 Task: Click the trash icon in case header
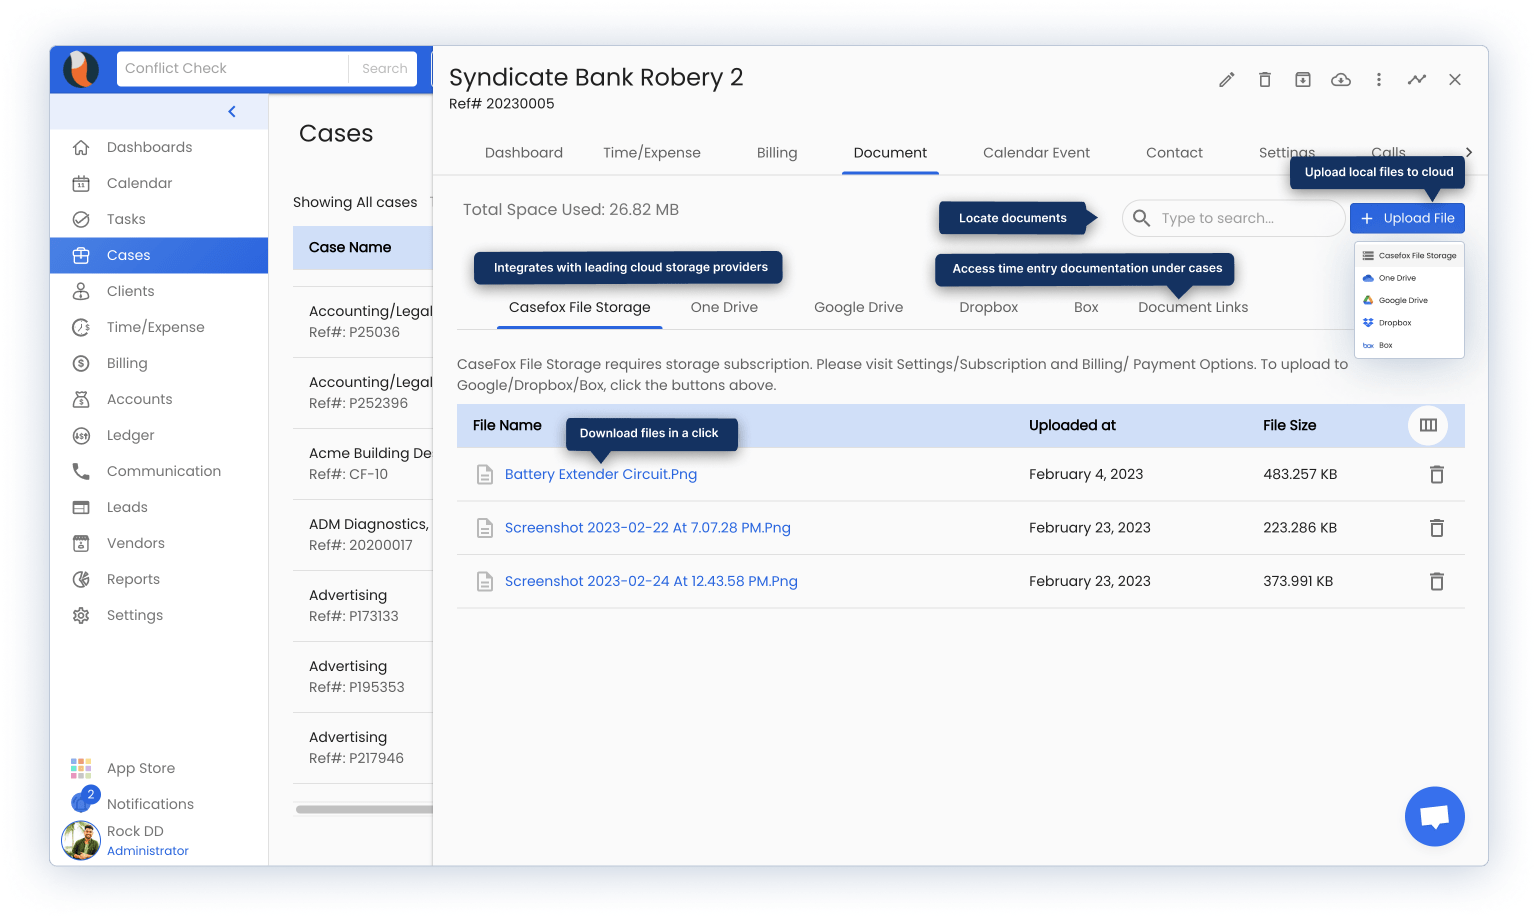coord(1264,80)
